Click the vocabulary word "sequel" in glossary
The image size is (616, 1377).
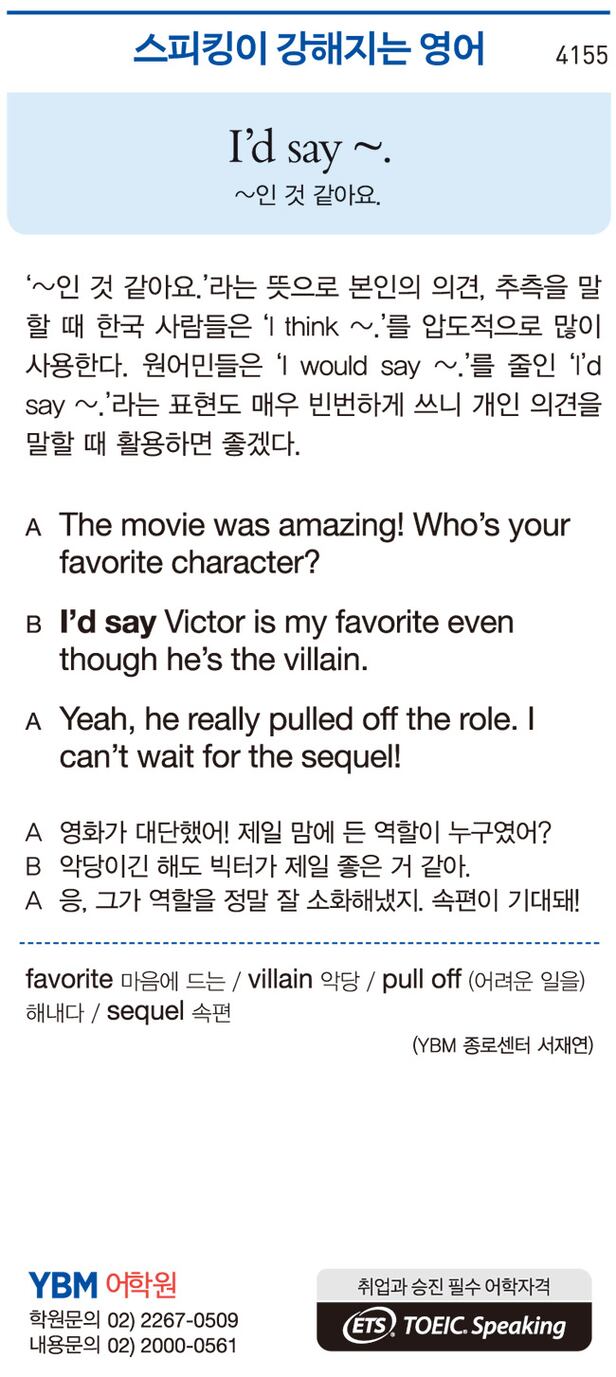point(145,1011)
